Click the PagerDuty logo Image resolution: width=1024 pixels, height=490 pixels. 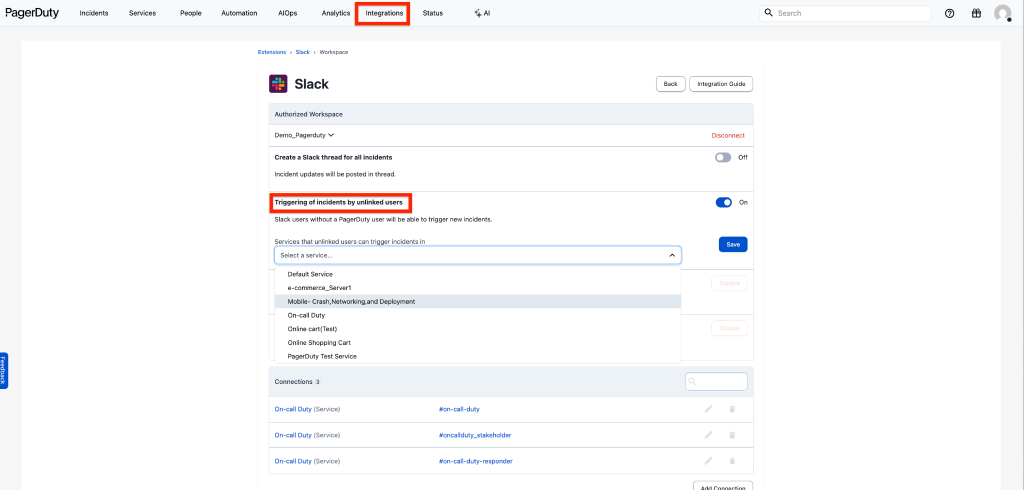pos(32,13)
